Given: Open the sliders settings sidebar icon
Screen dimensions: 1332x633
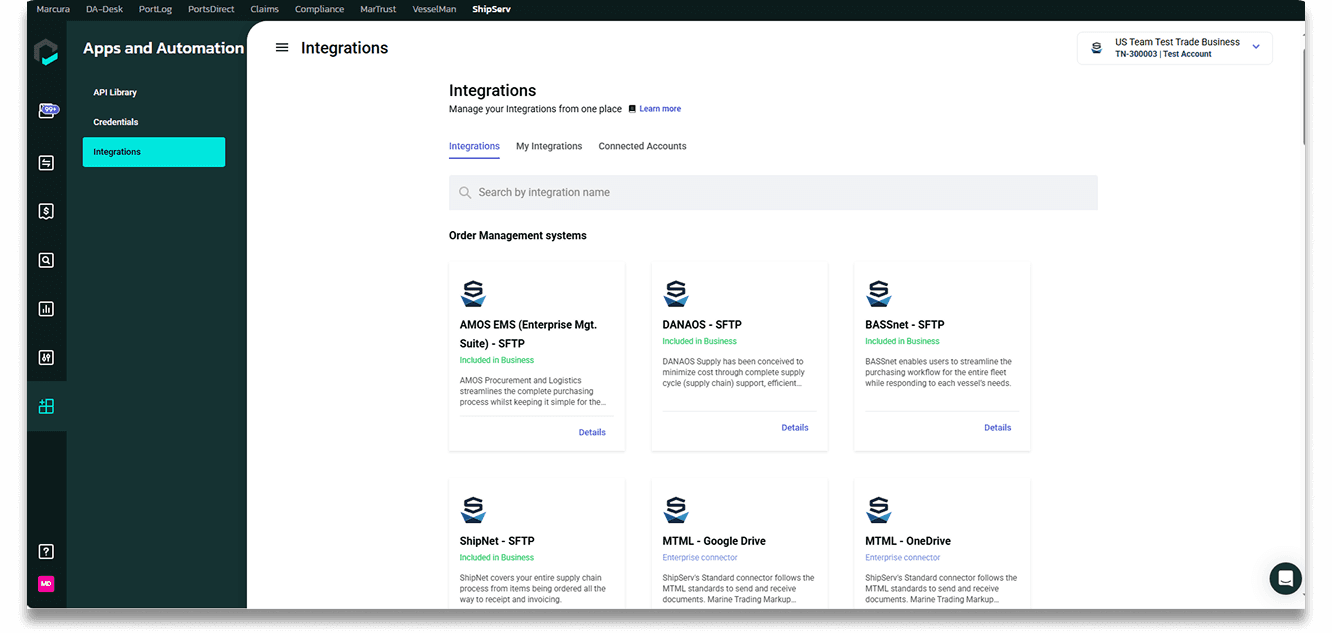Looking at the screenshot, I should (46, 357).
